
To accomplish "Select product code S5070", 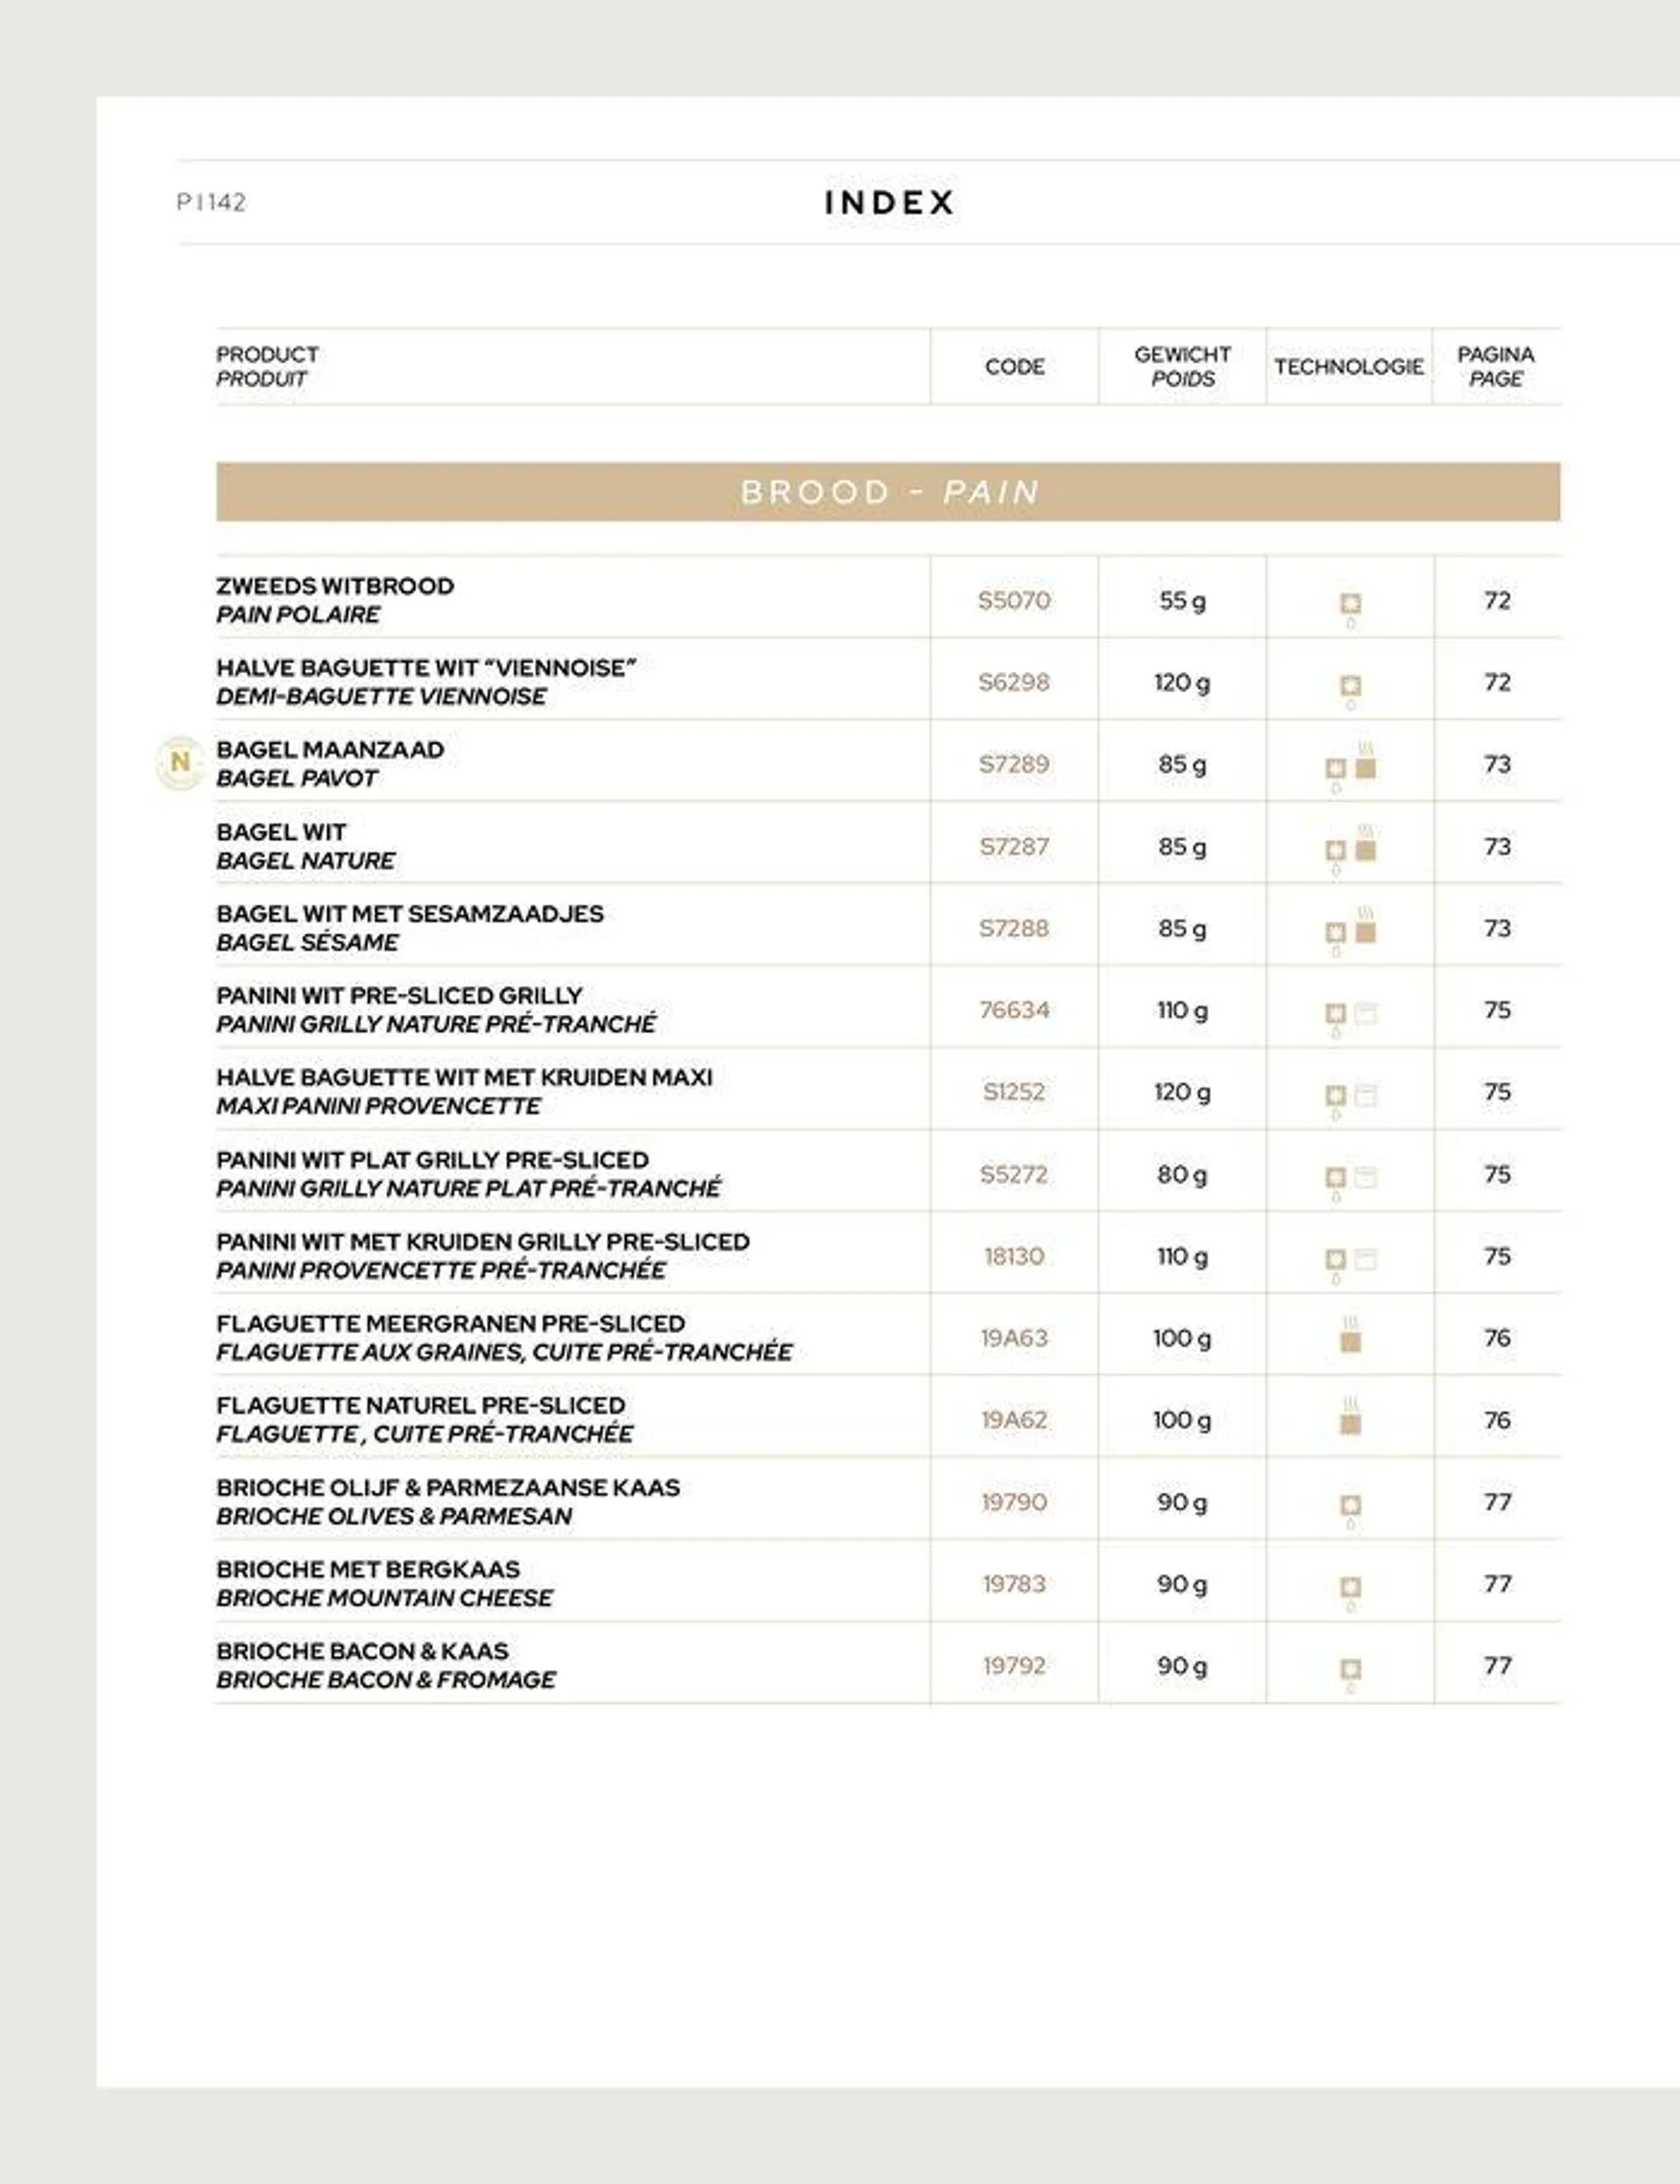I will coord(1014,600).
